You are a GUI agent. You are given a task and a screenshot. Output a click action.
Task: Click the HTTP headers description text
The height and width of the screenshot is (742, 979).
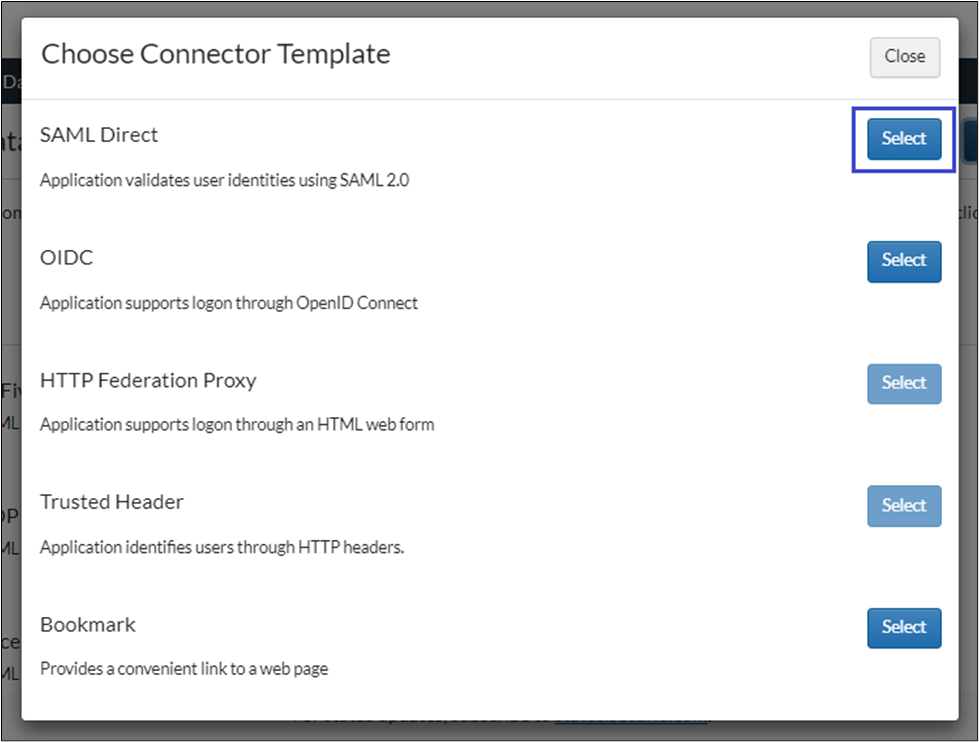pyautogui.click(x=222, y=547)
